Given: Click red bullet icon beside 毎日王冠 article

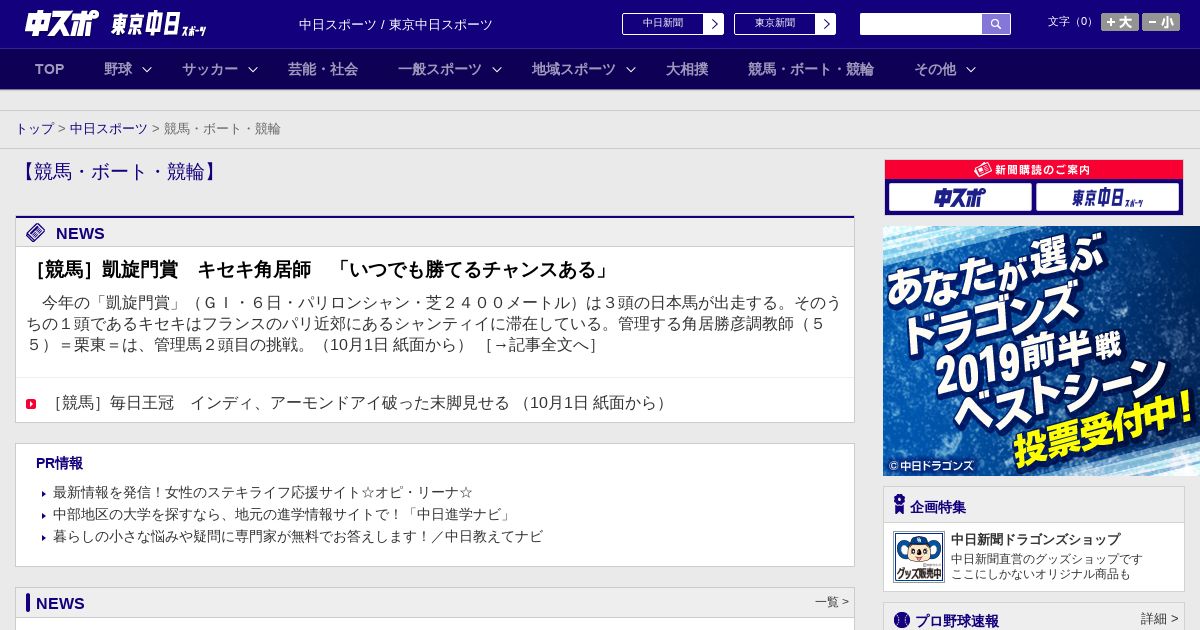Looking at the screenshot, I should (x=31, y=404).
